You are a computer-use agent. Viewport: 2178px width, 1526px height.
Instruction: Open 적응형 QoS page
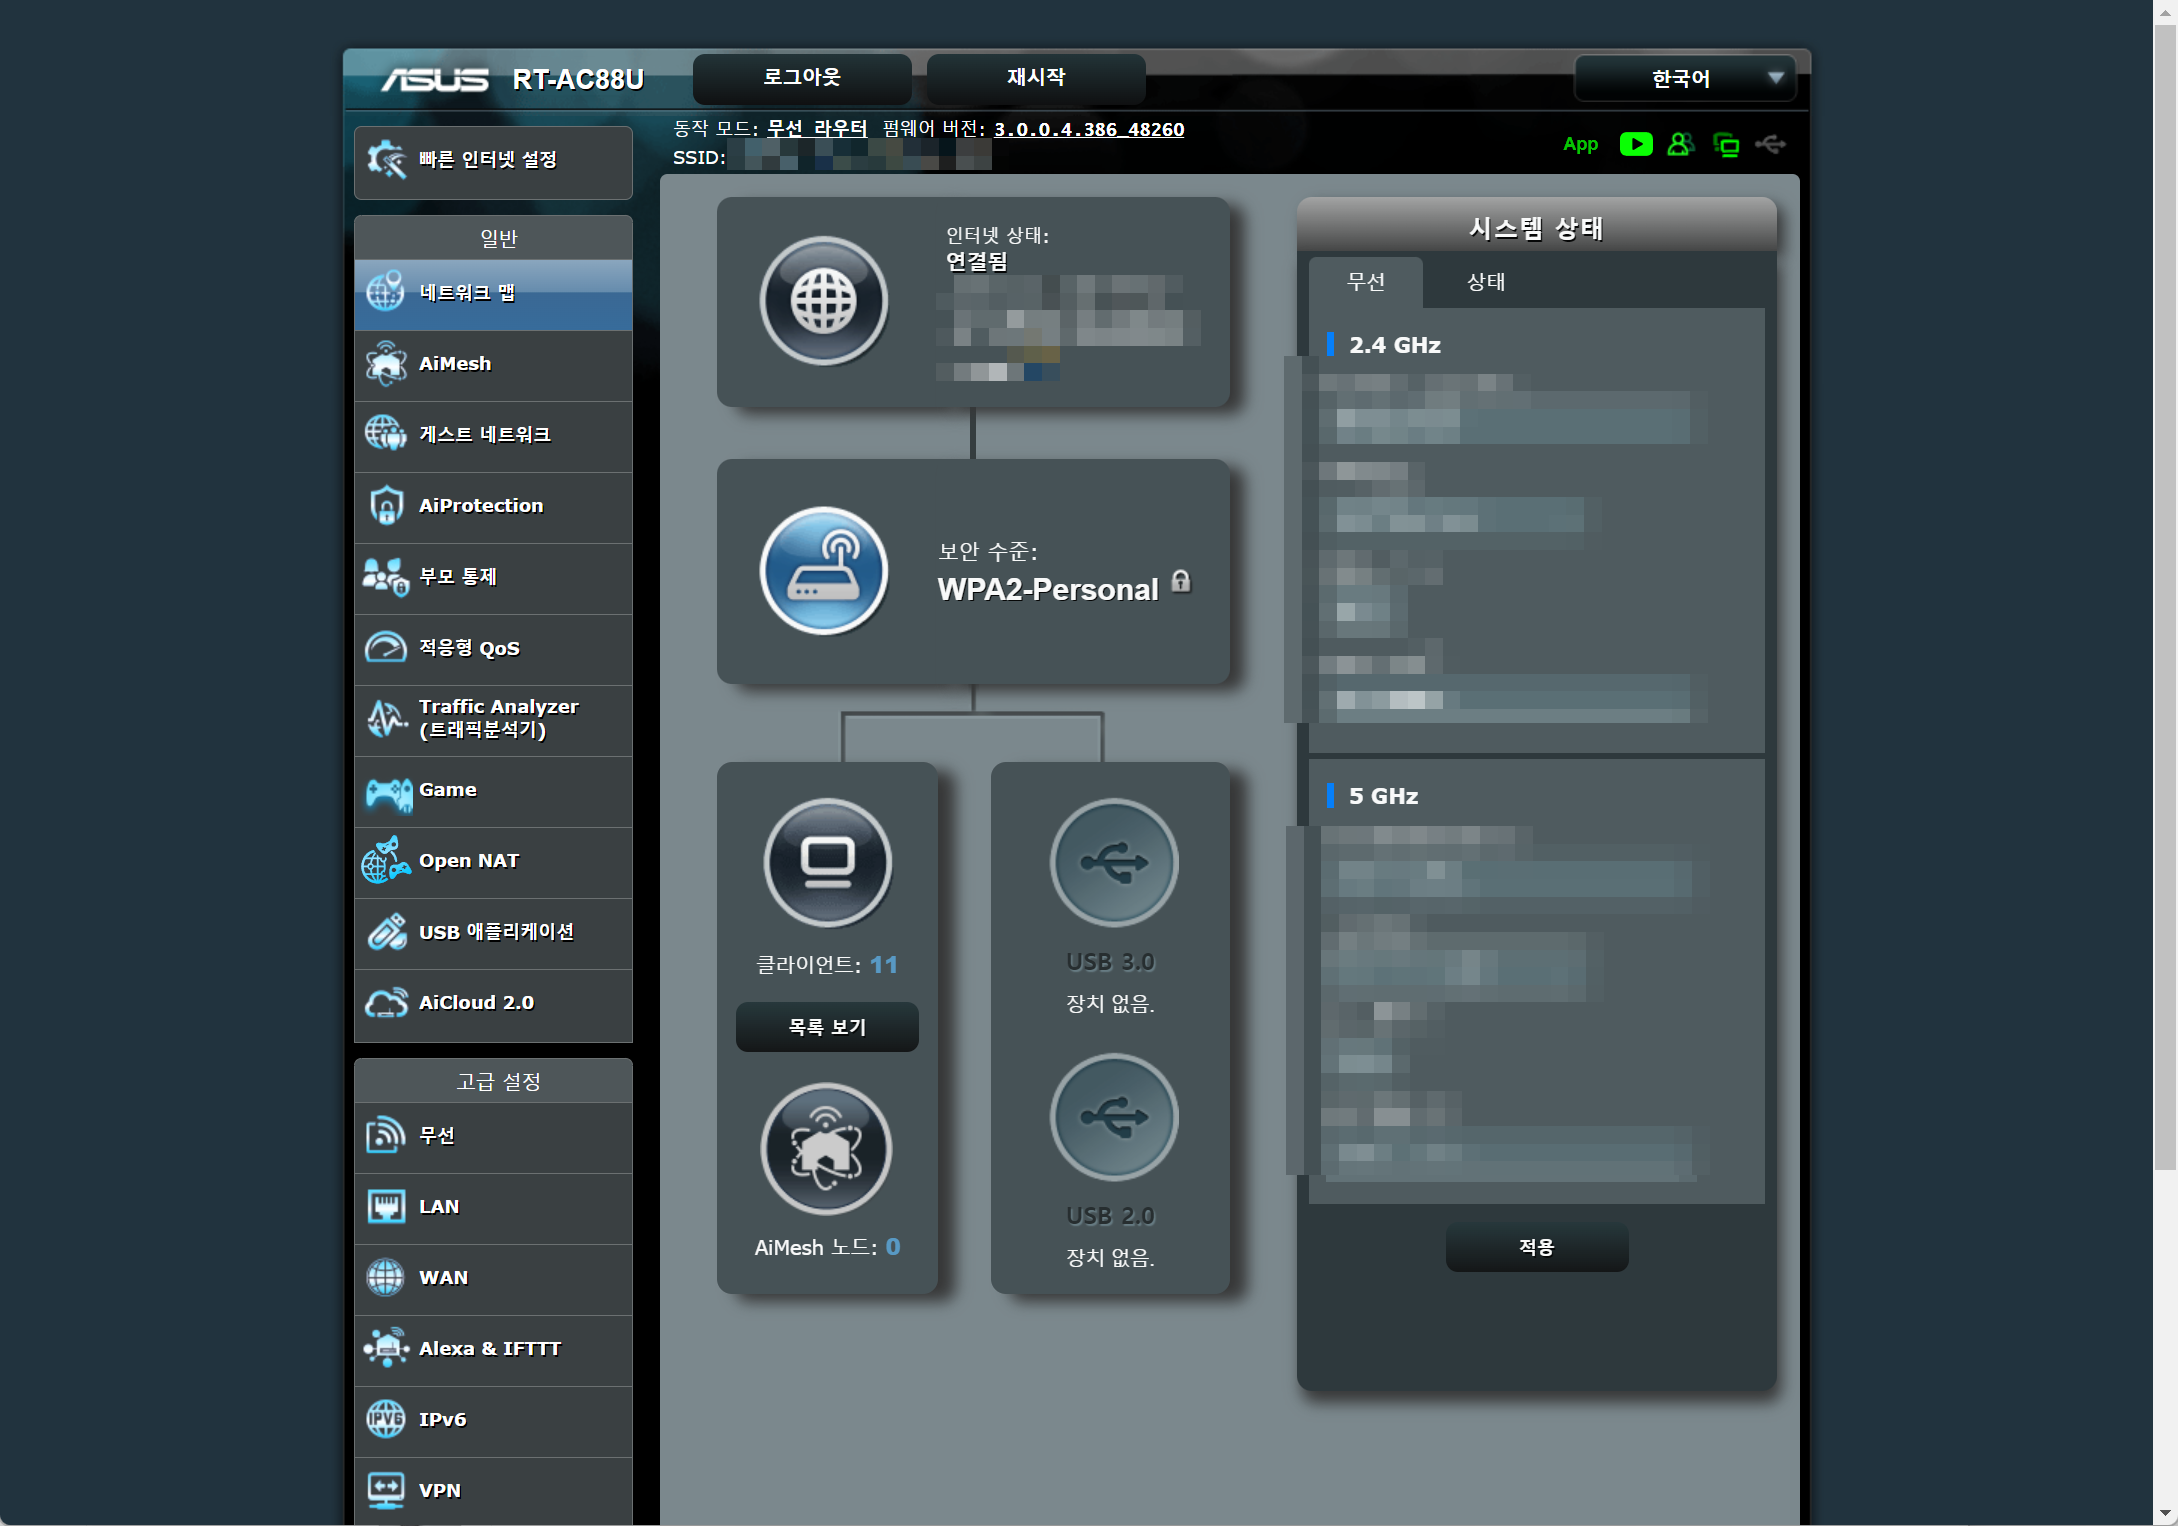click(x=493, y=649)
